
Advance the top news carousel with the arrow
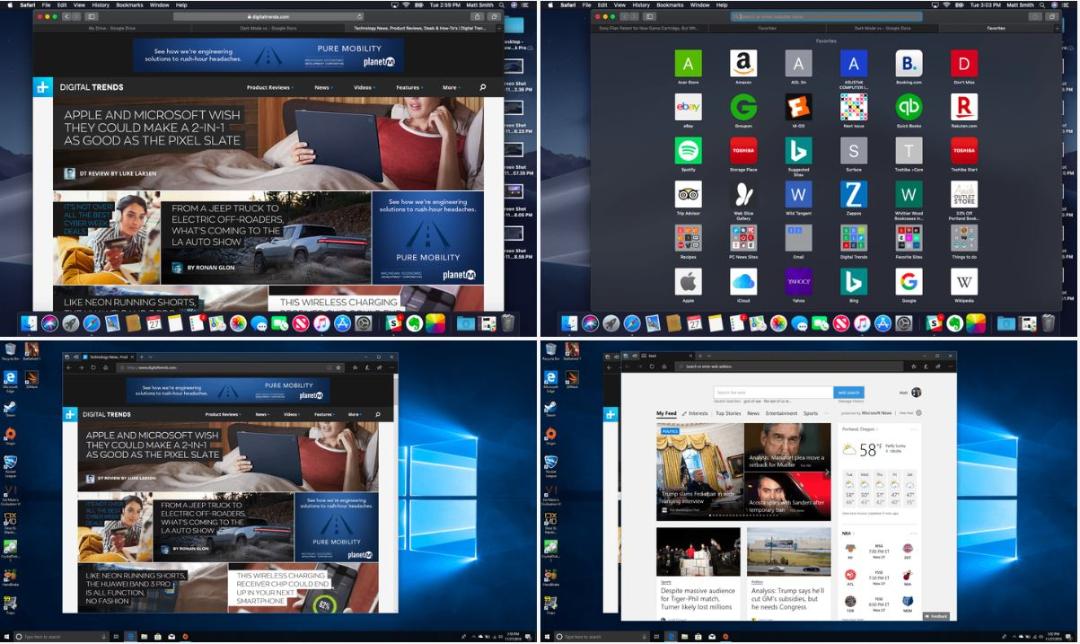[x=827, y=472]
